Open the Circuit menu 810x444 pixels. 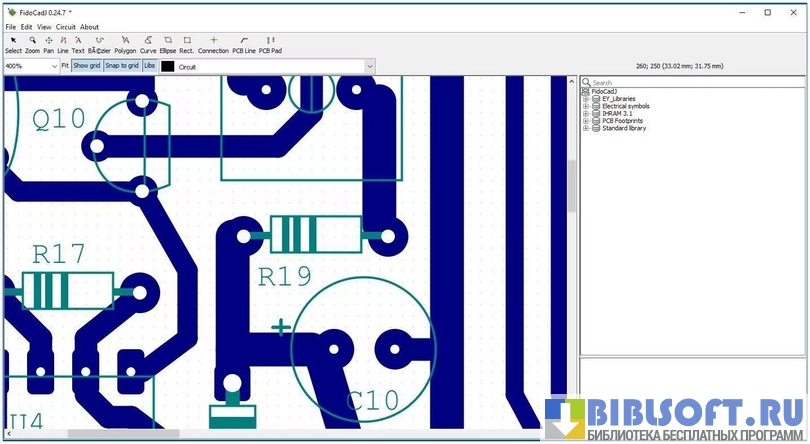point(65,27)
